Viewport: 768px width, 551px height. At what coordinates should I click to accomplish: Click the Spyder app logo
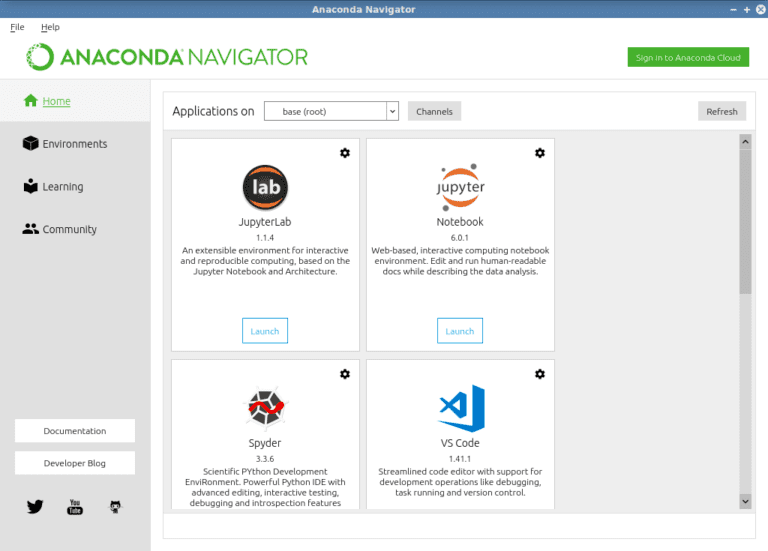coord(265,407)
